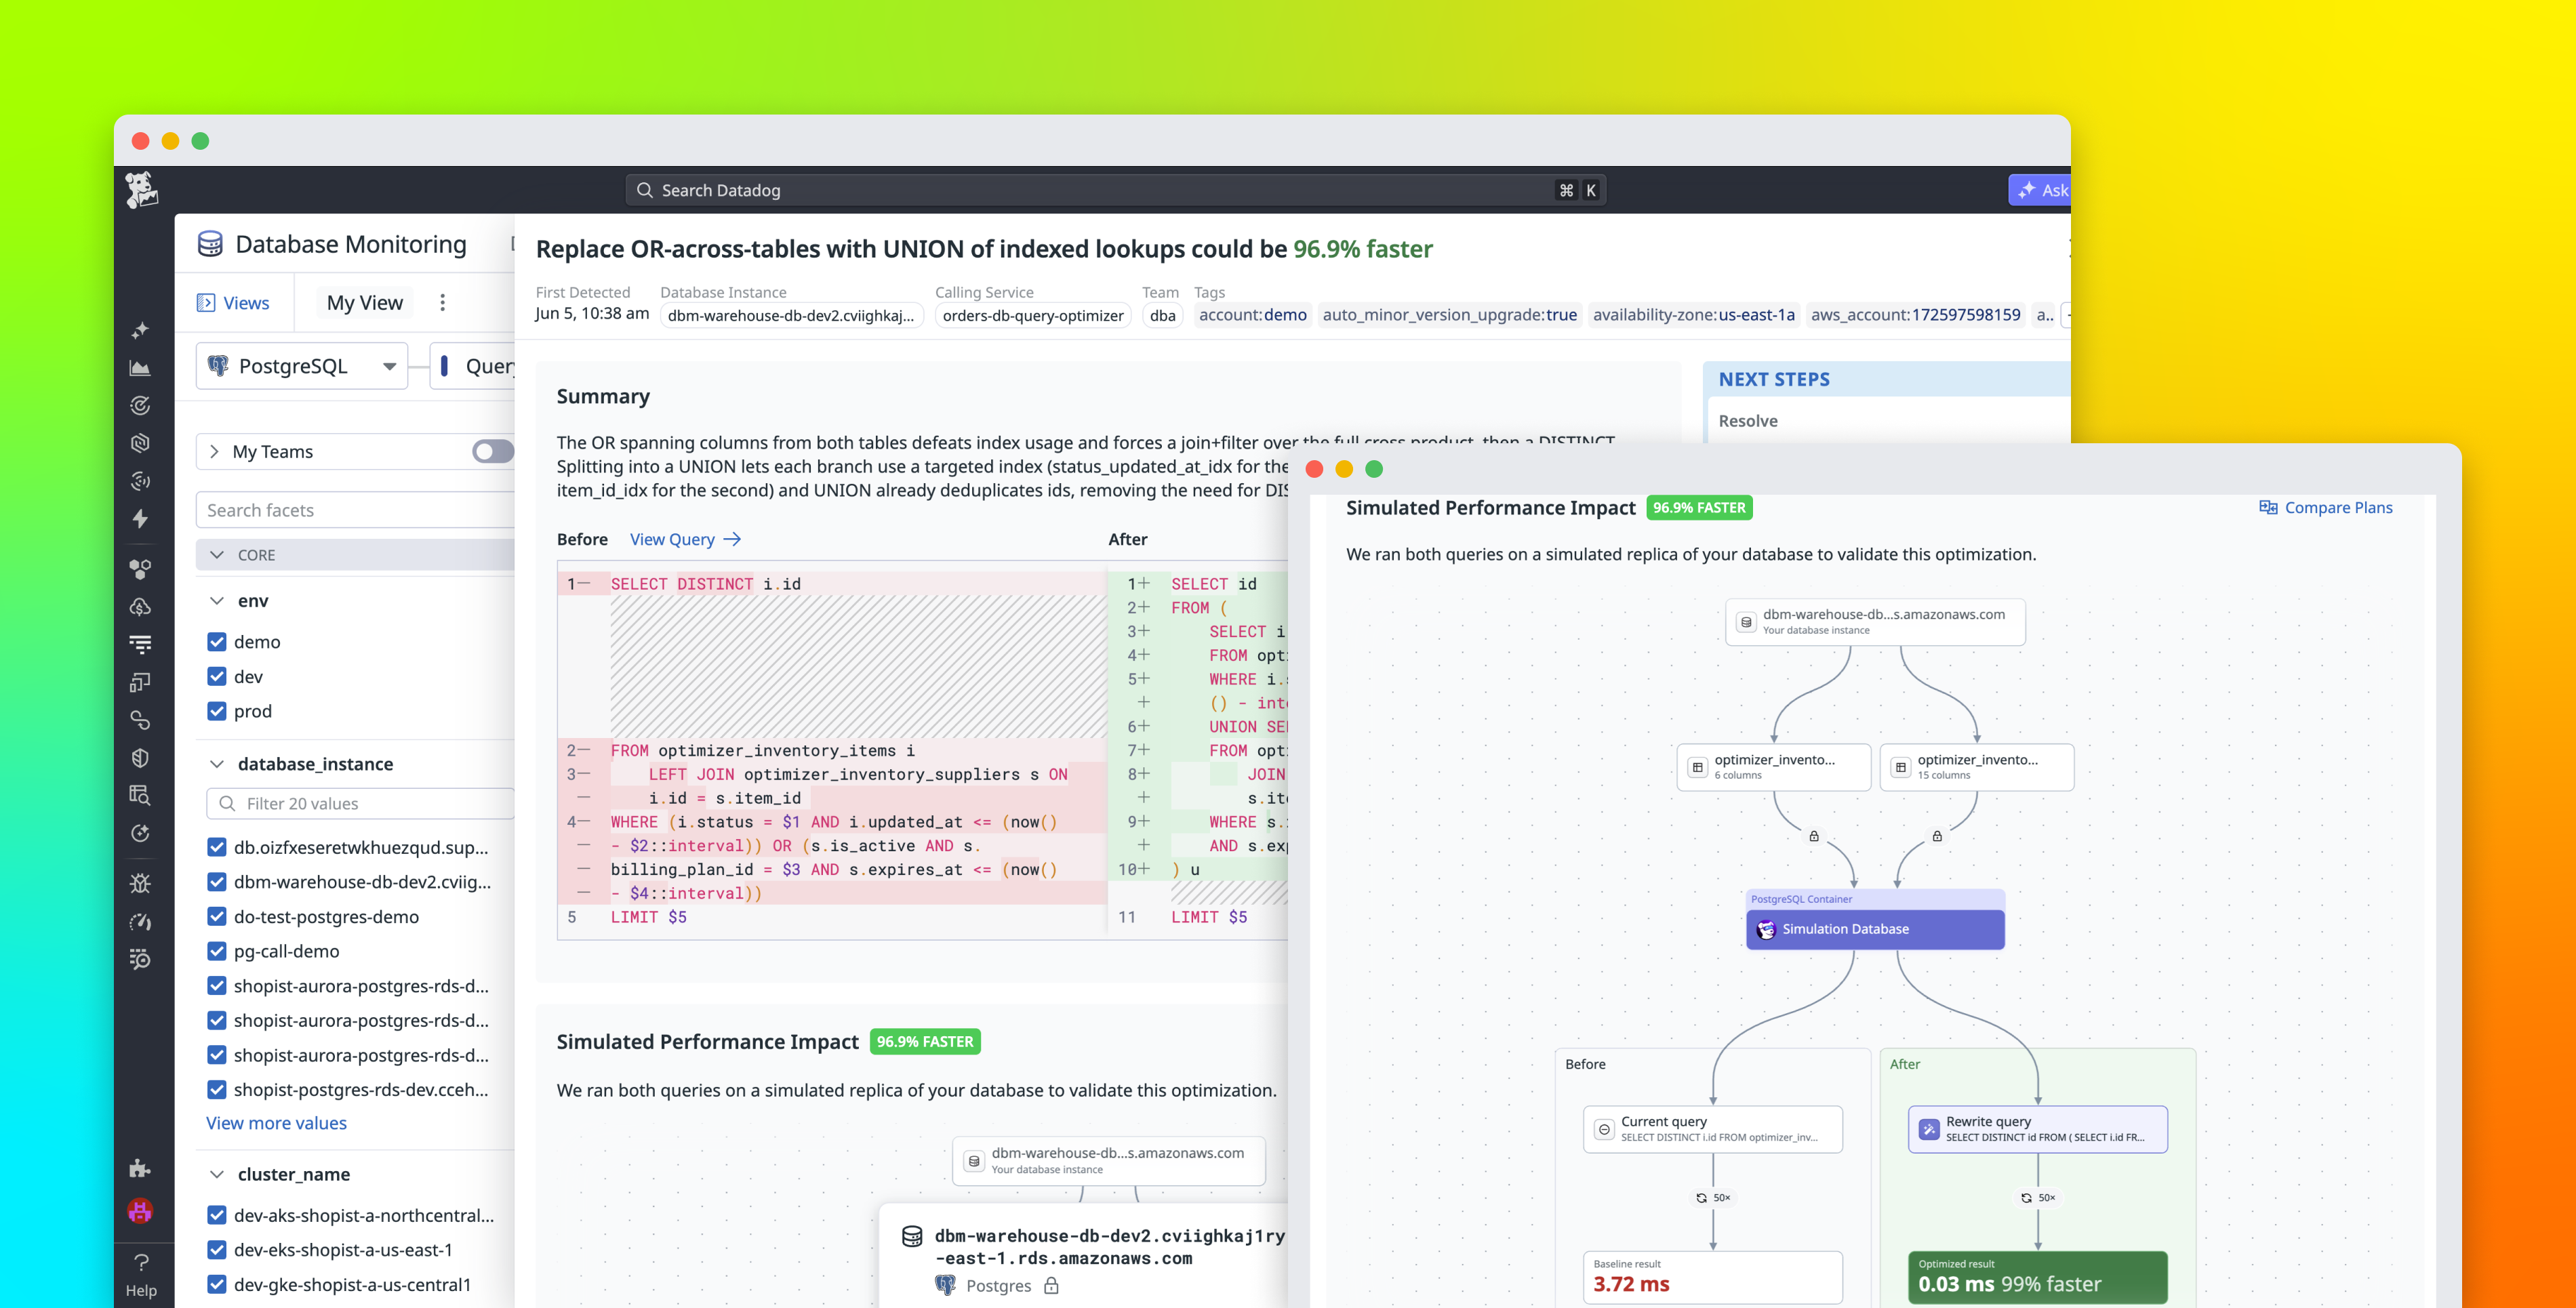
Task: Uncheck pg-call-demo checkbox
Action: tap(217, 951)
